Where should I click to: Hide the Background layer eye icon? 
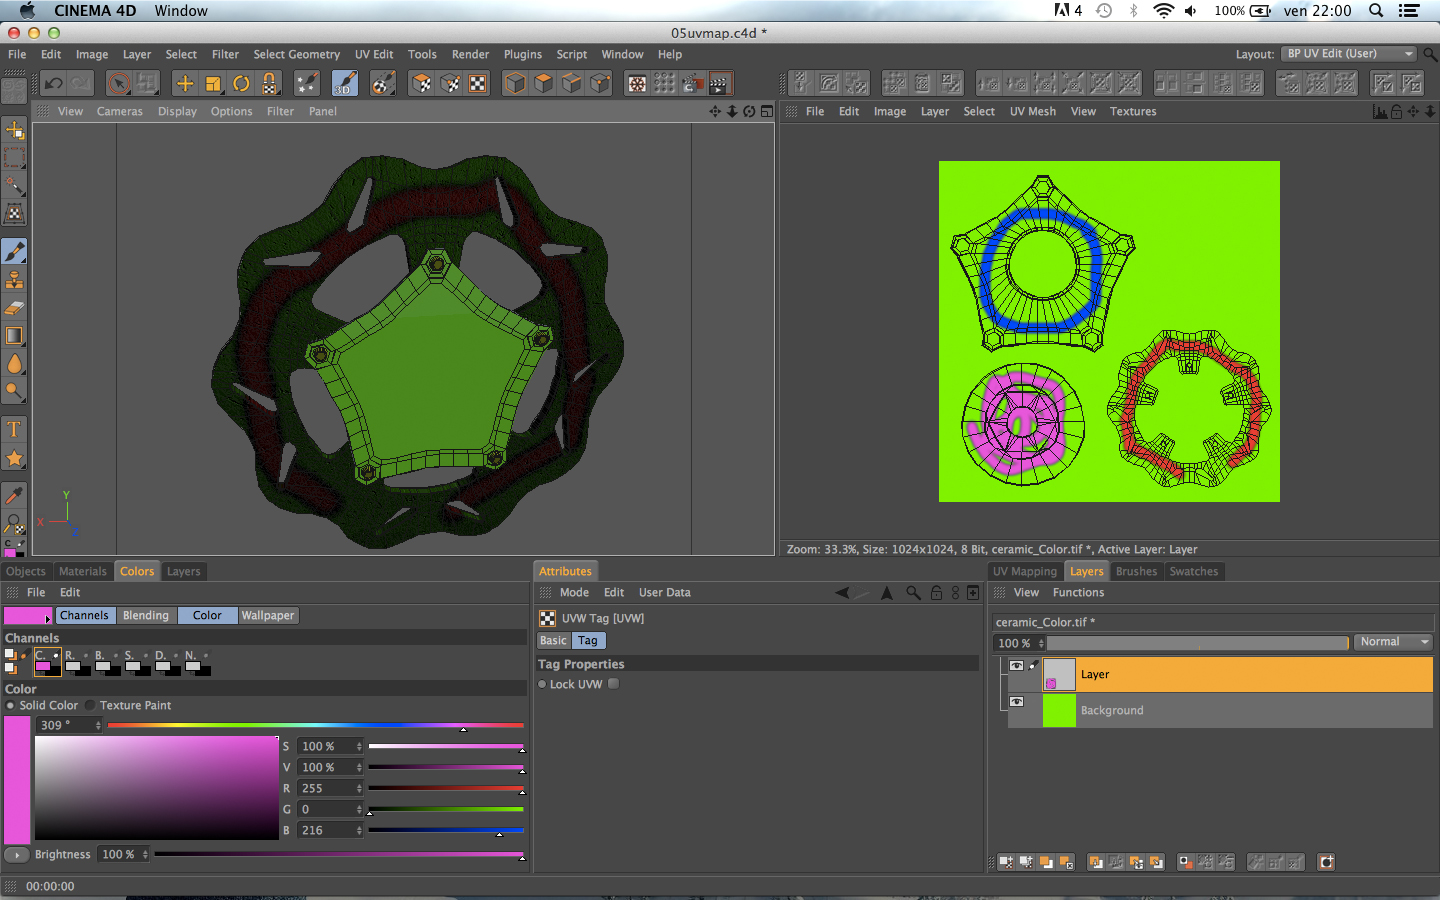(1016, 702)
